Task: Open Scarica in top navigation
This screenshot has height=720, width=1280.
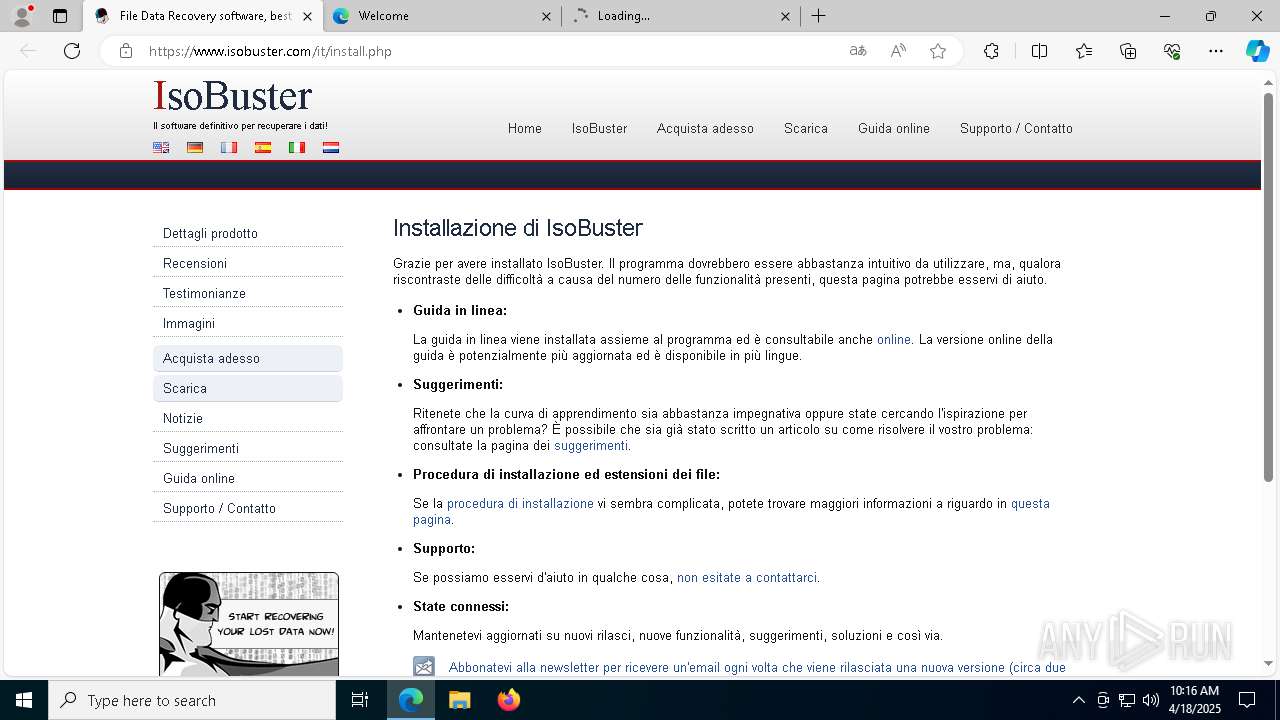Action: coord(806,128)
